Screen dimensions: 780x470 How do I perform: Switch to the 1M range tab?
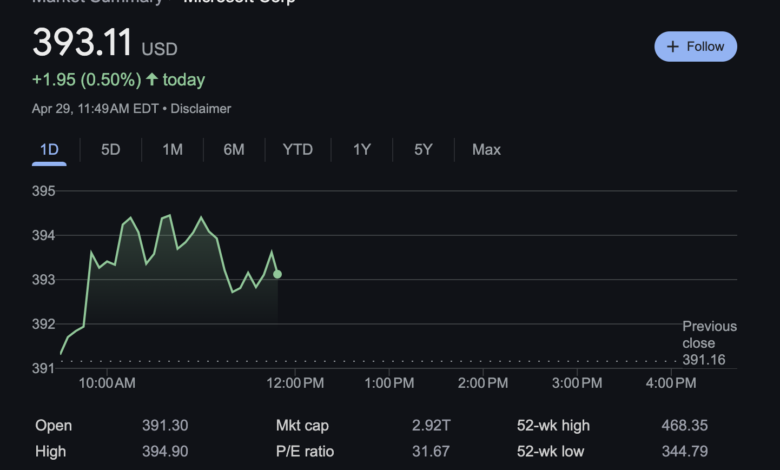tap(173, 150)
